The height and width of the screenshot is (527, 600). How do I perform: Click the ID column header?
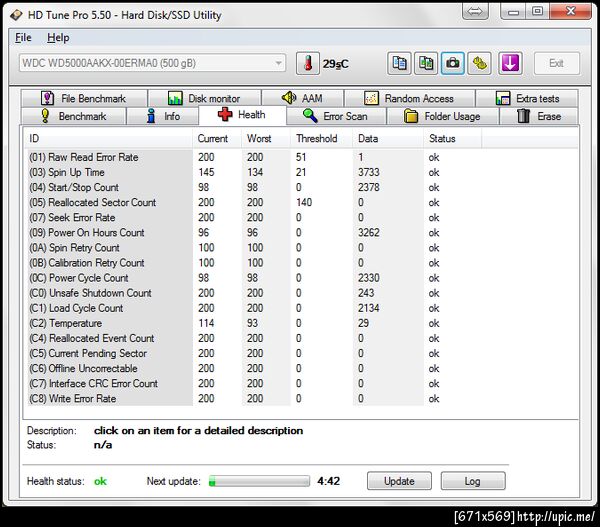coord(108,139)
